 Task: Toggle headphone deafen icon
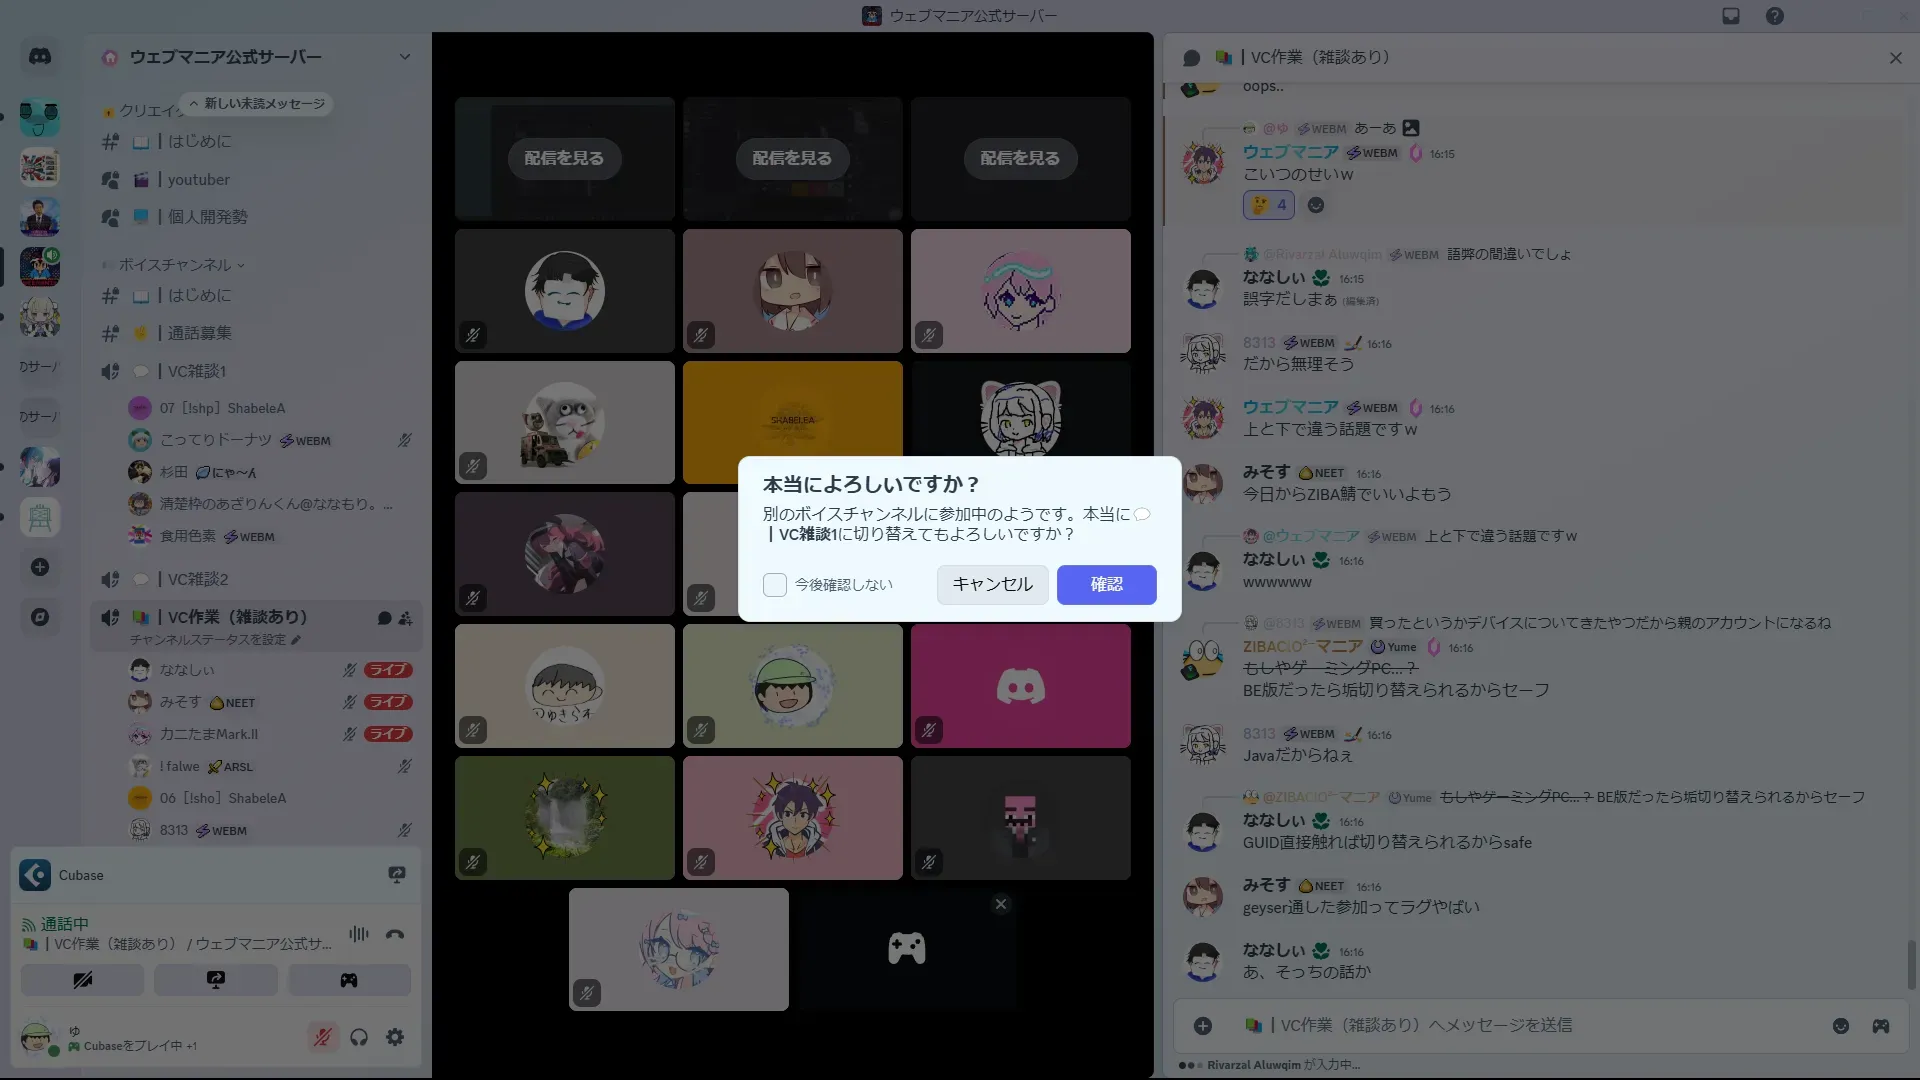point(359,1037)
